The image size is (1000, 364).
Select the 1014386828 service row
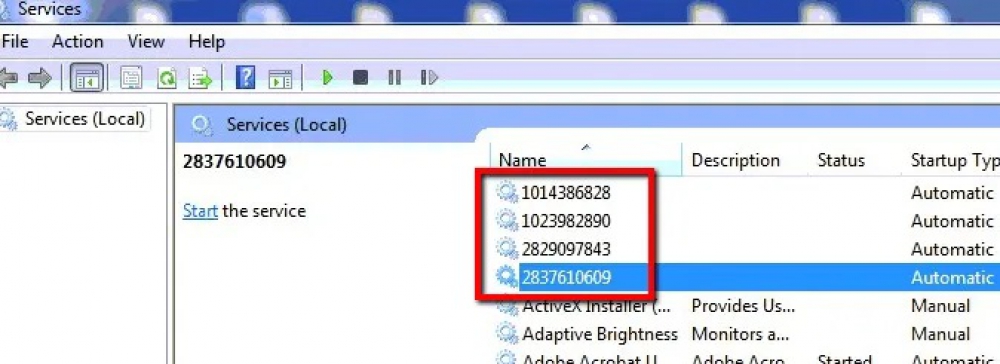(x=747, y=193)
